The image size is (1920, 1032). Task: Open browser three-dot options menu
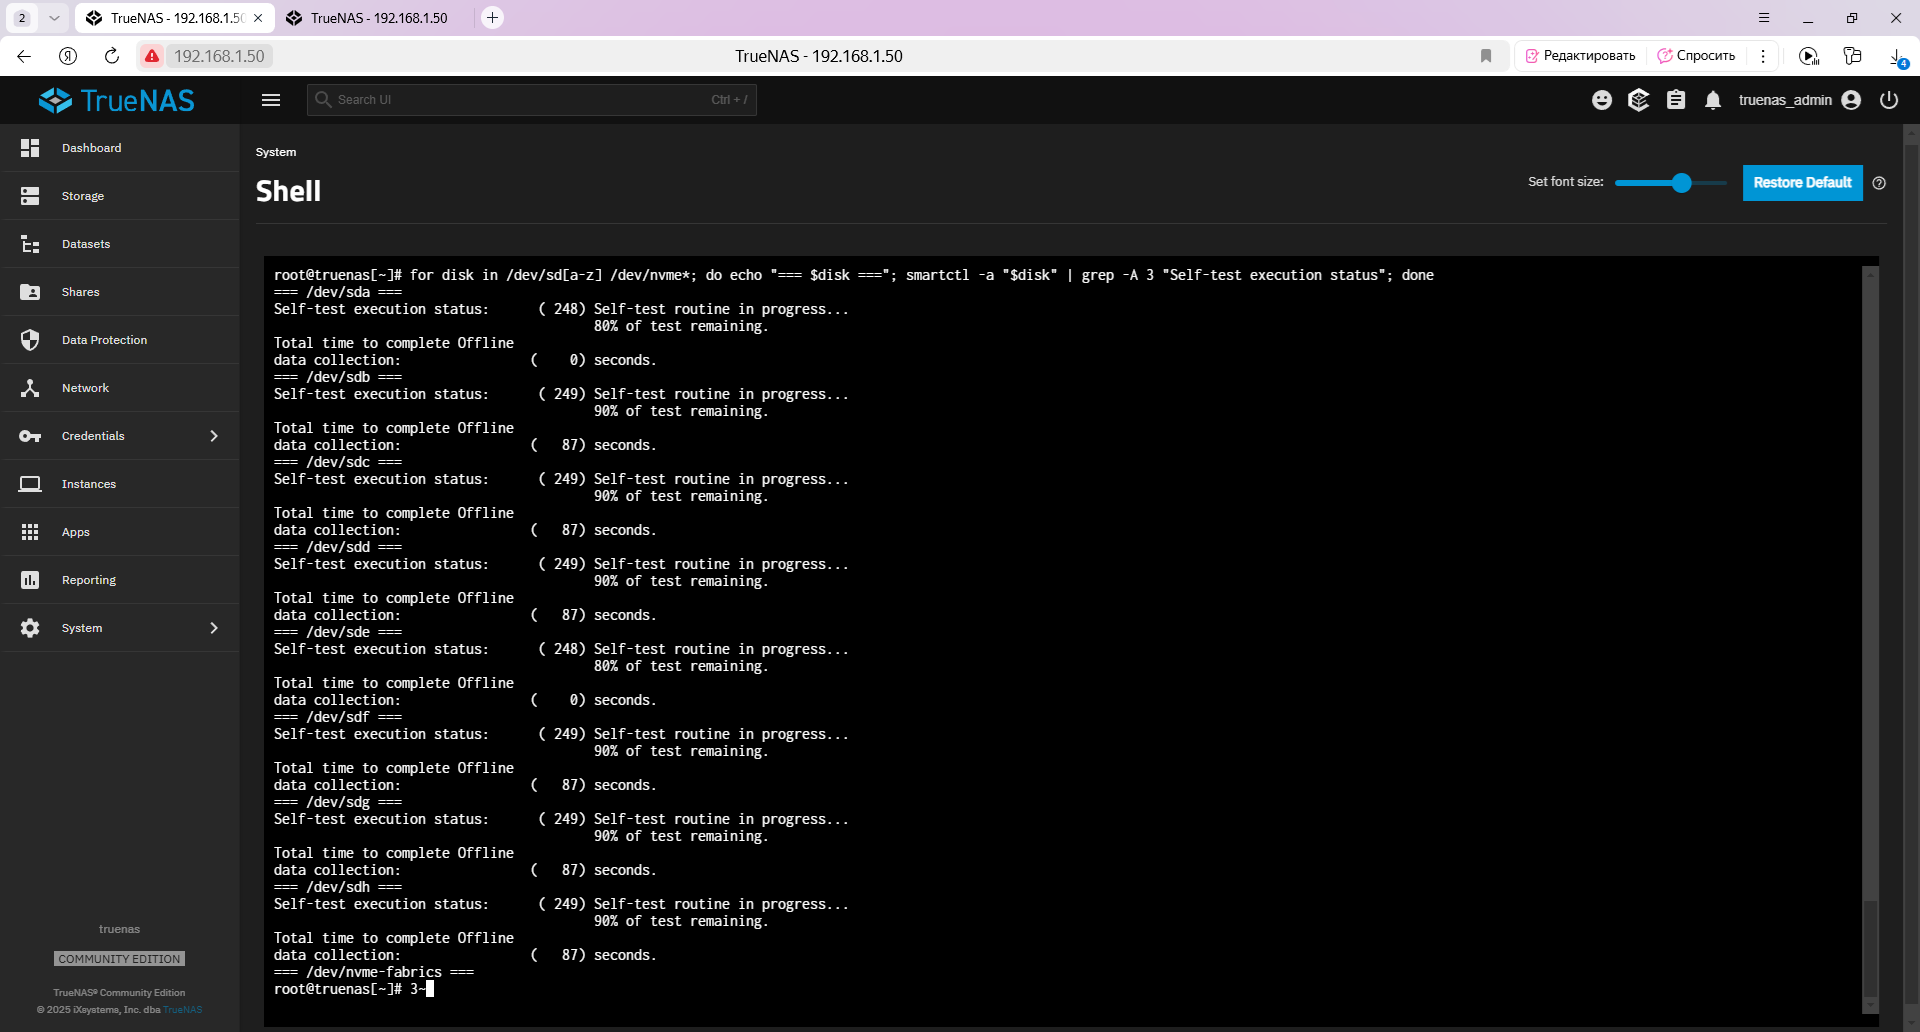coord(1763,56)
